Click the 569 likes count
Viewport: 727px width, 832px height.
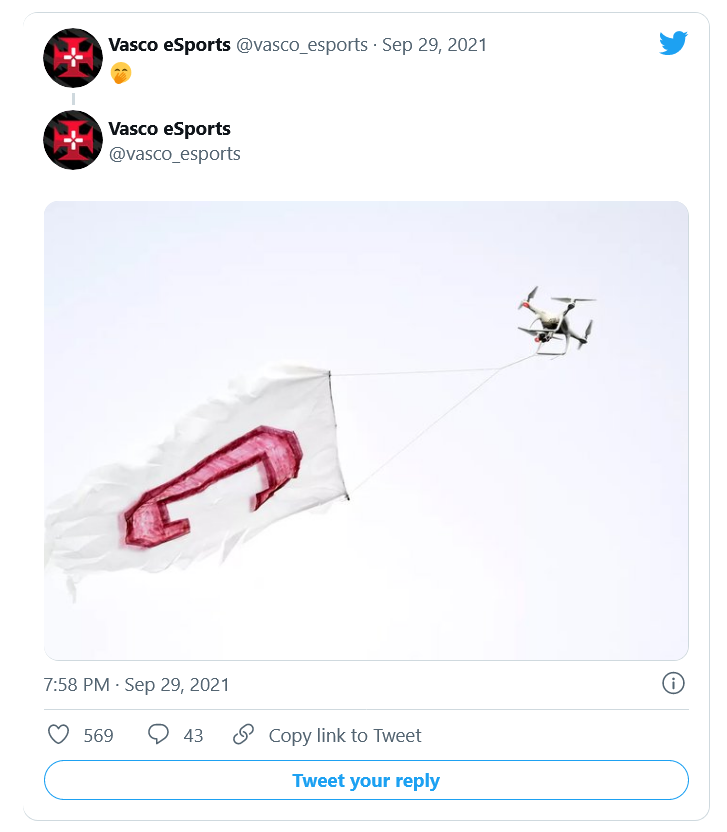click(x=98, y=736)
